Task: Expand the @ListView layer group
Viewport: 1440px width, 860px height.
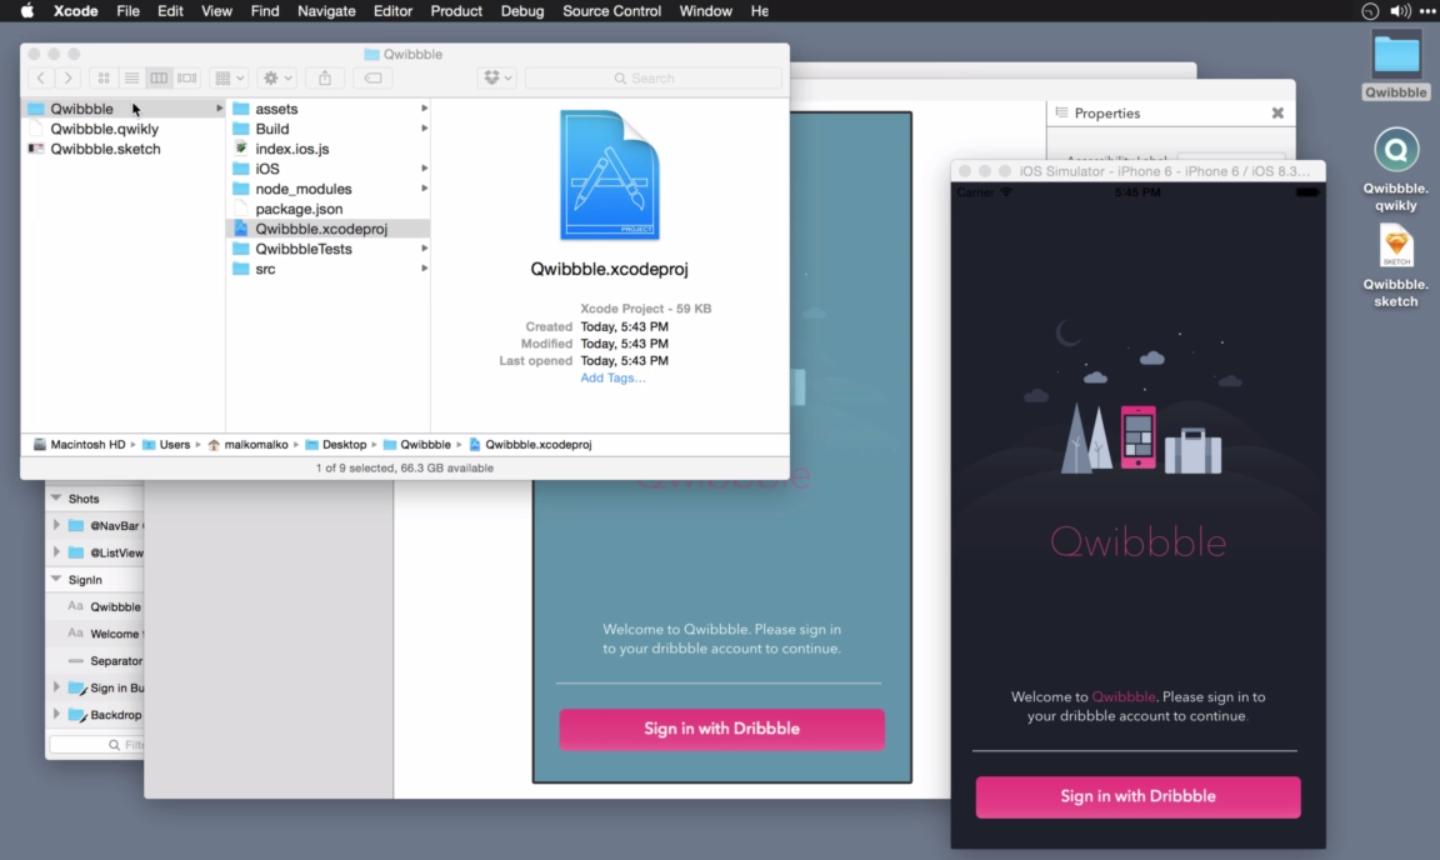Action: tap(56, 552)
